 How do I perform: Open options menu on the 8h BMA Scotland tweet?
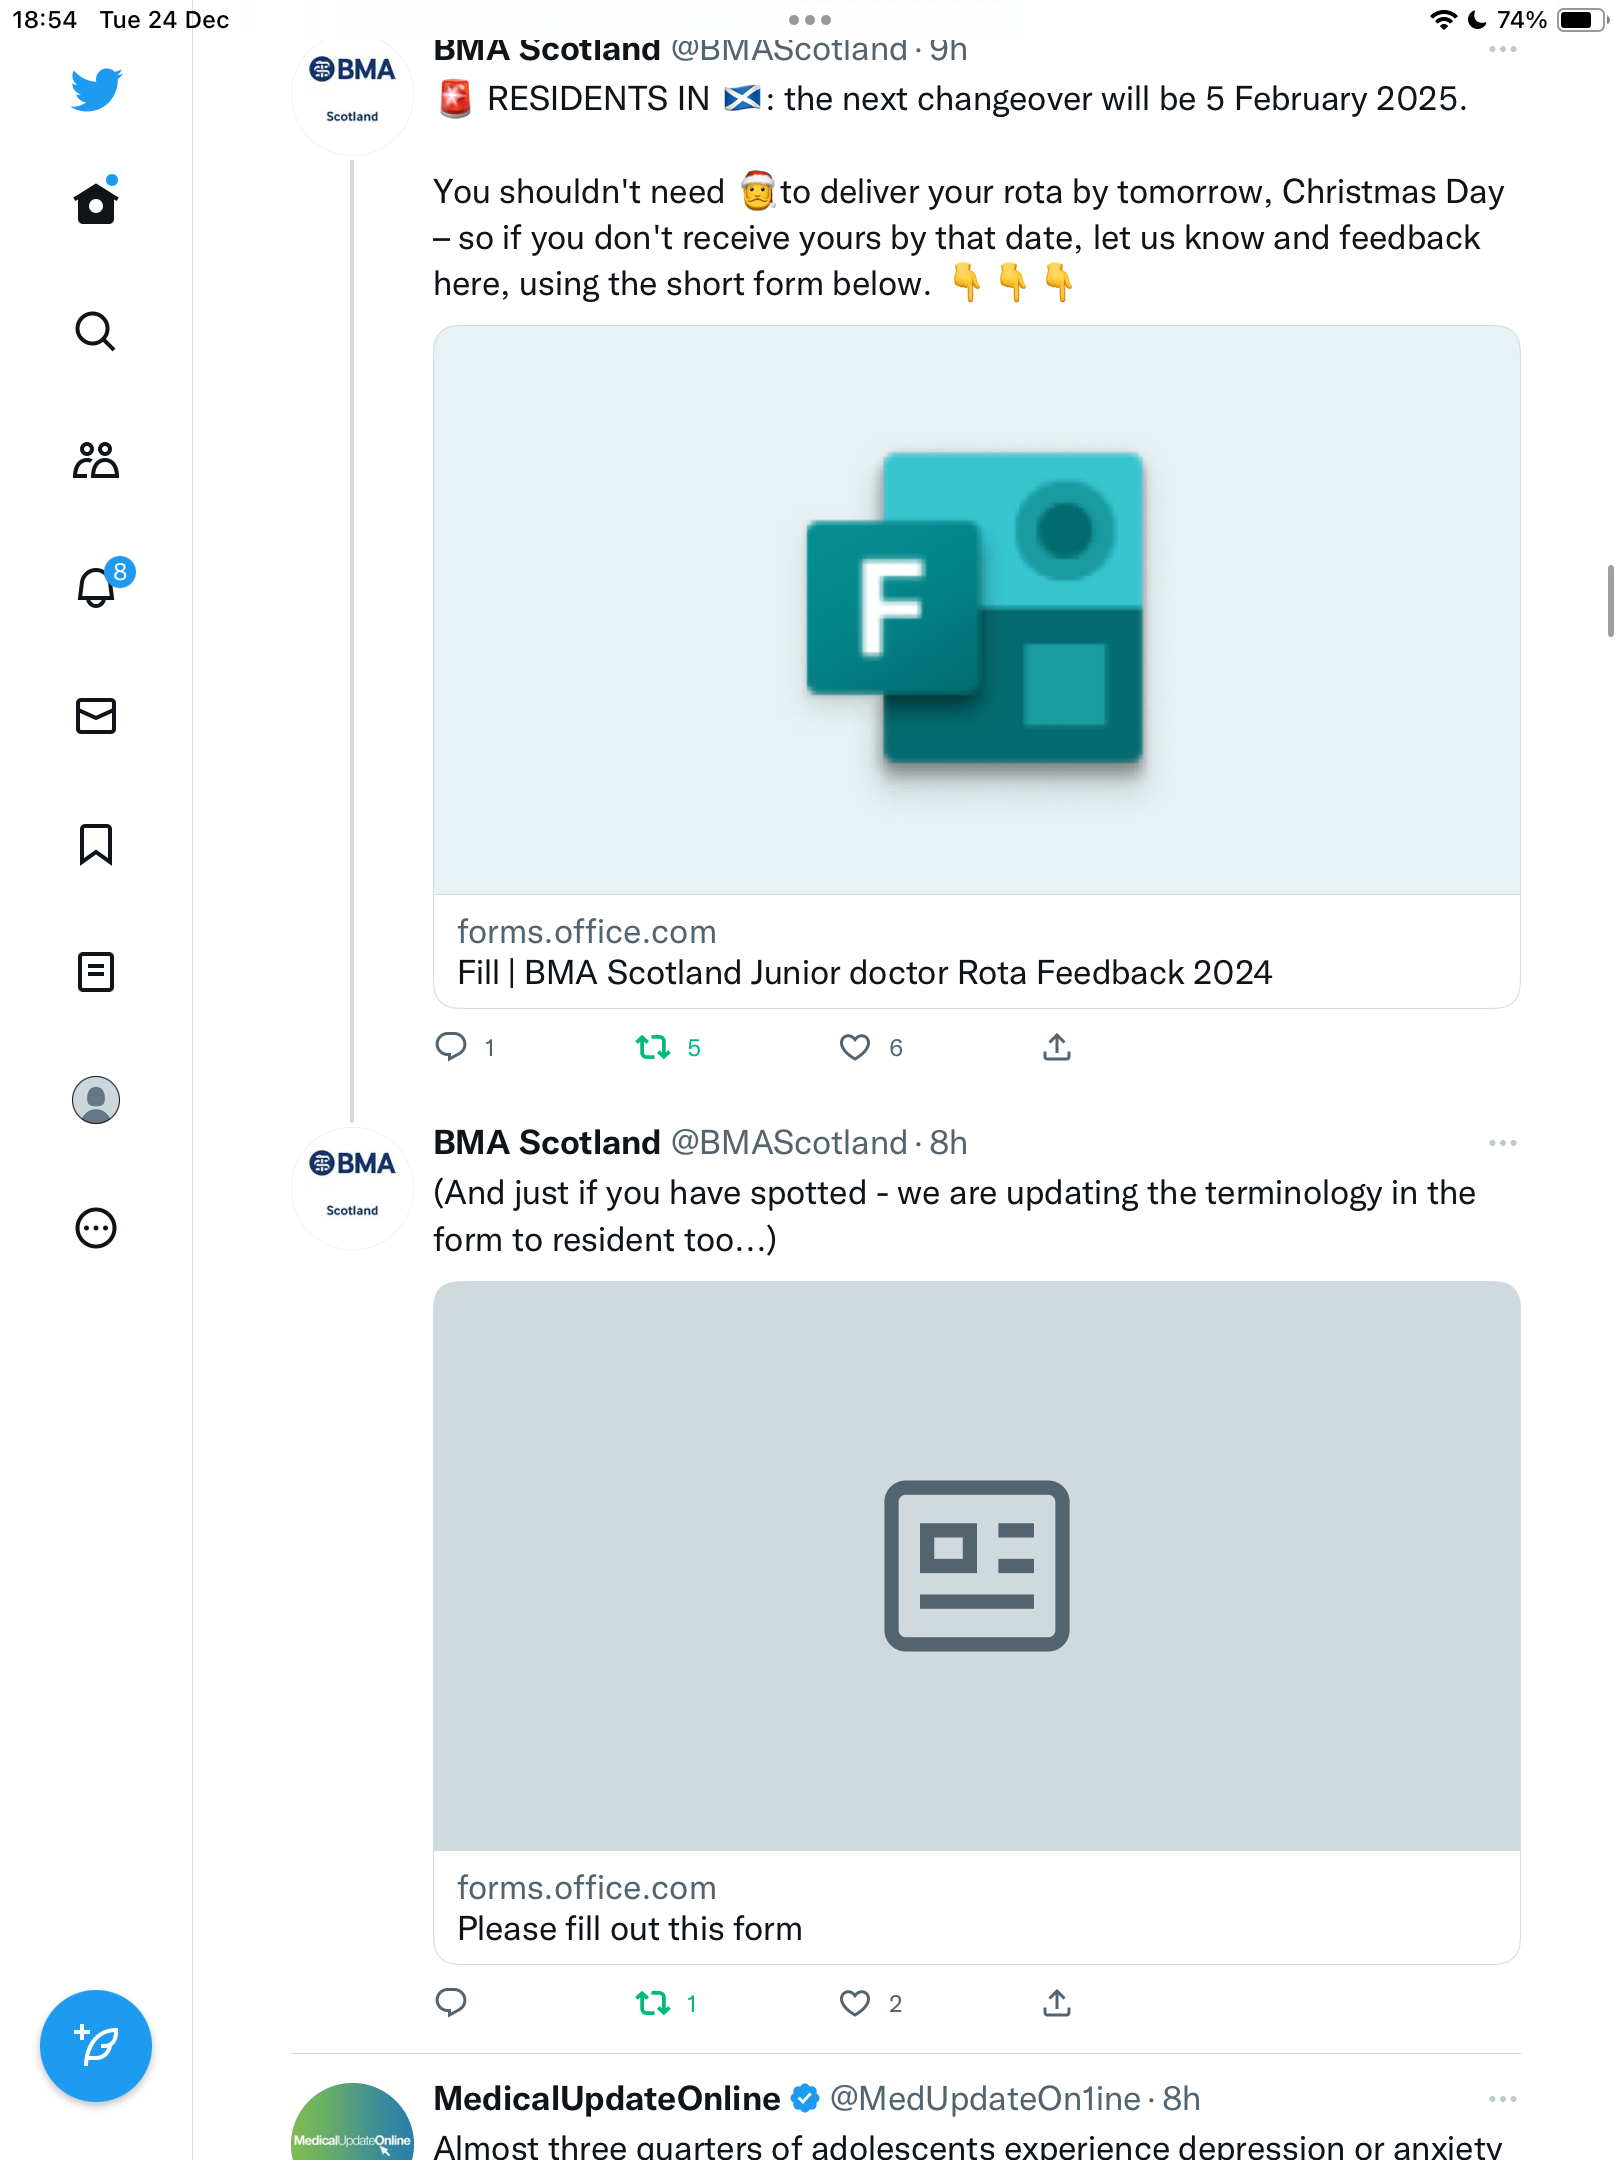(x=1502, y=1143)
